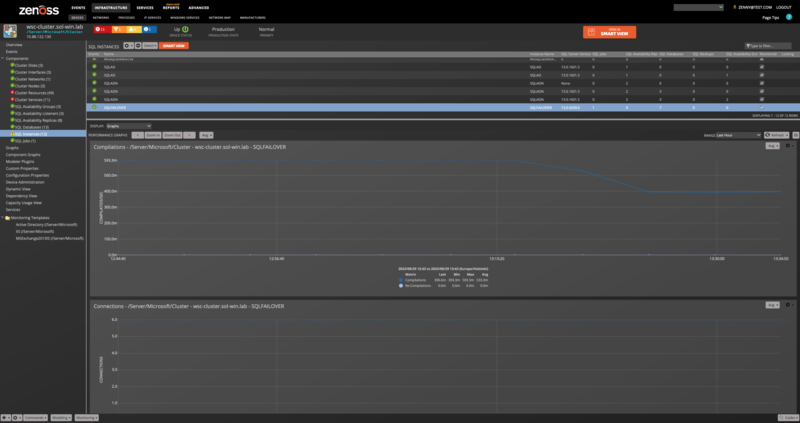Collapse the Monitoring Templates tree node

click(3, 218)
